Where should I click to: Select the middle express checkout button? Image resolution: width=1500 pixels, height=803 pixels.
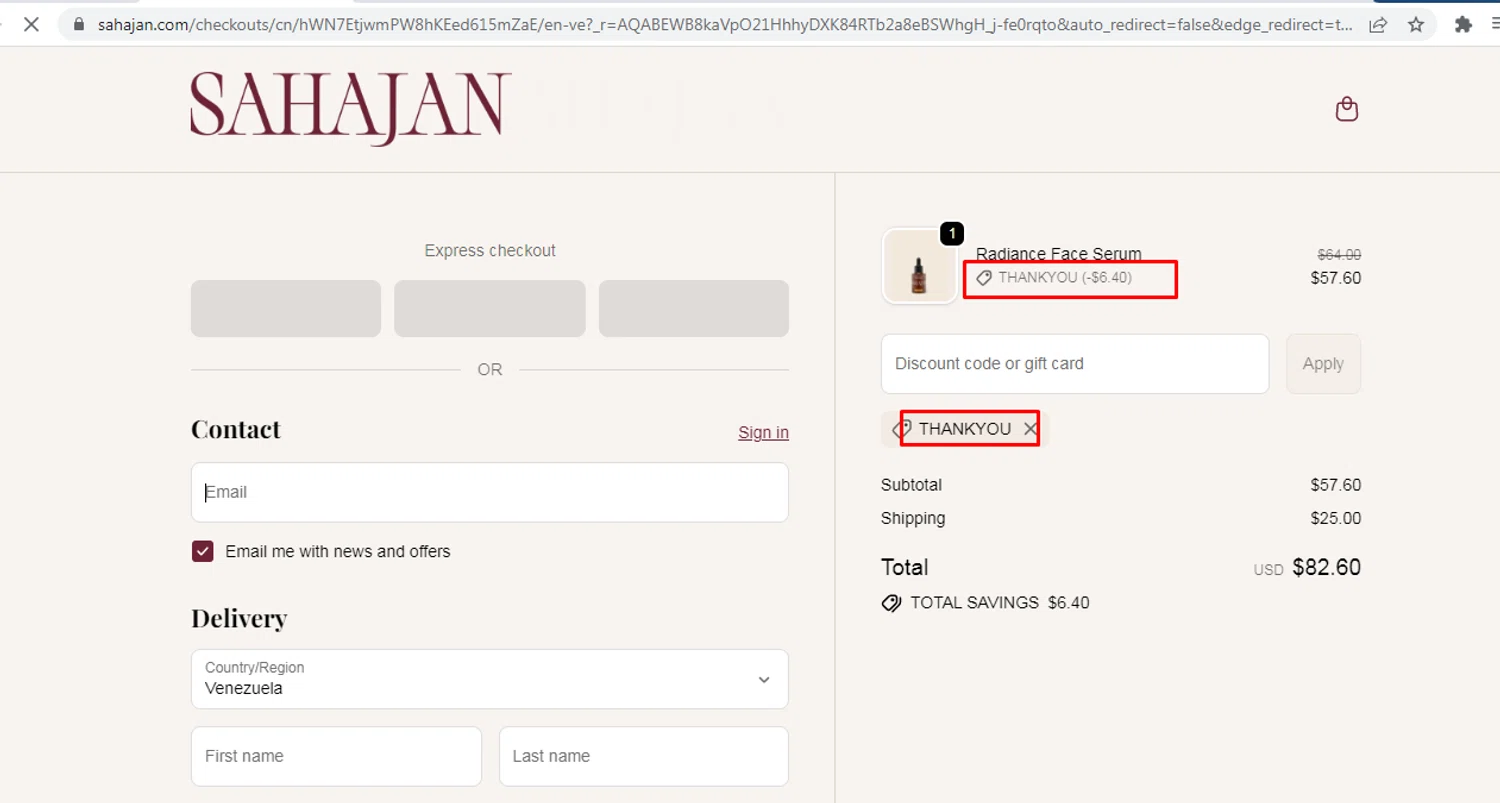490,308
